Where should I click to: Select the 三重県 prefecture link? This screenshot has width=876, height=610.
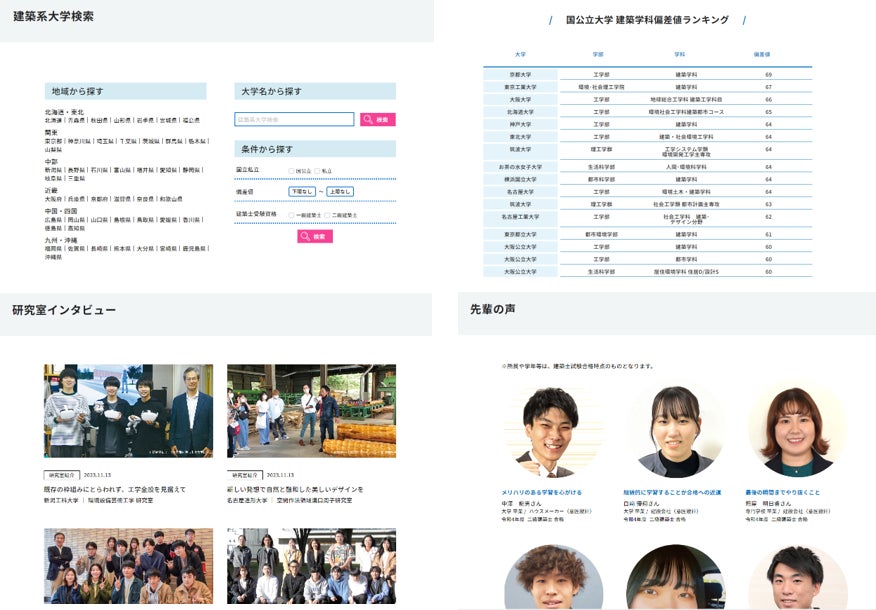[x=77, y=179]
